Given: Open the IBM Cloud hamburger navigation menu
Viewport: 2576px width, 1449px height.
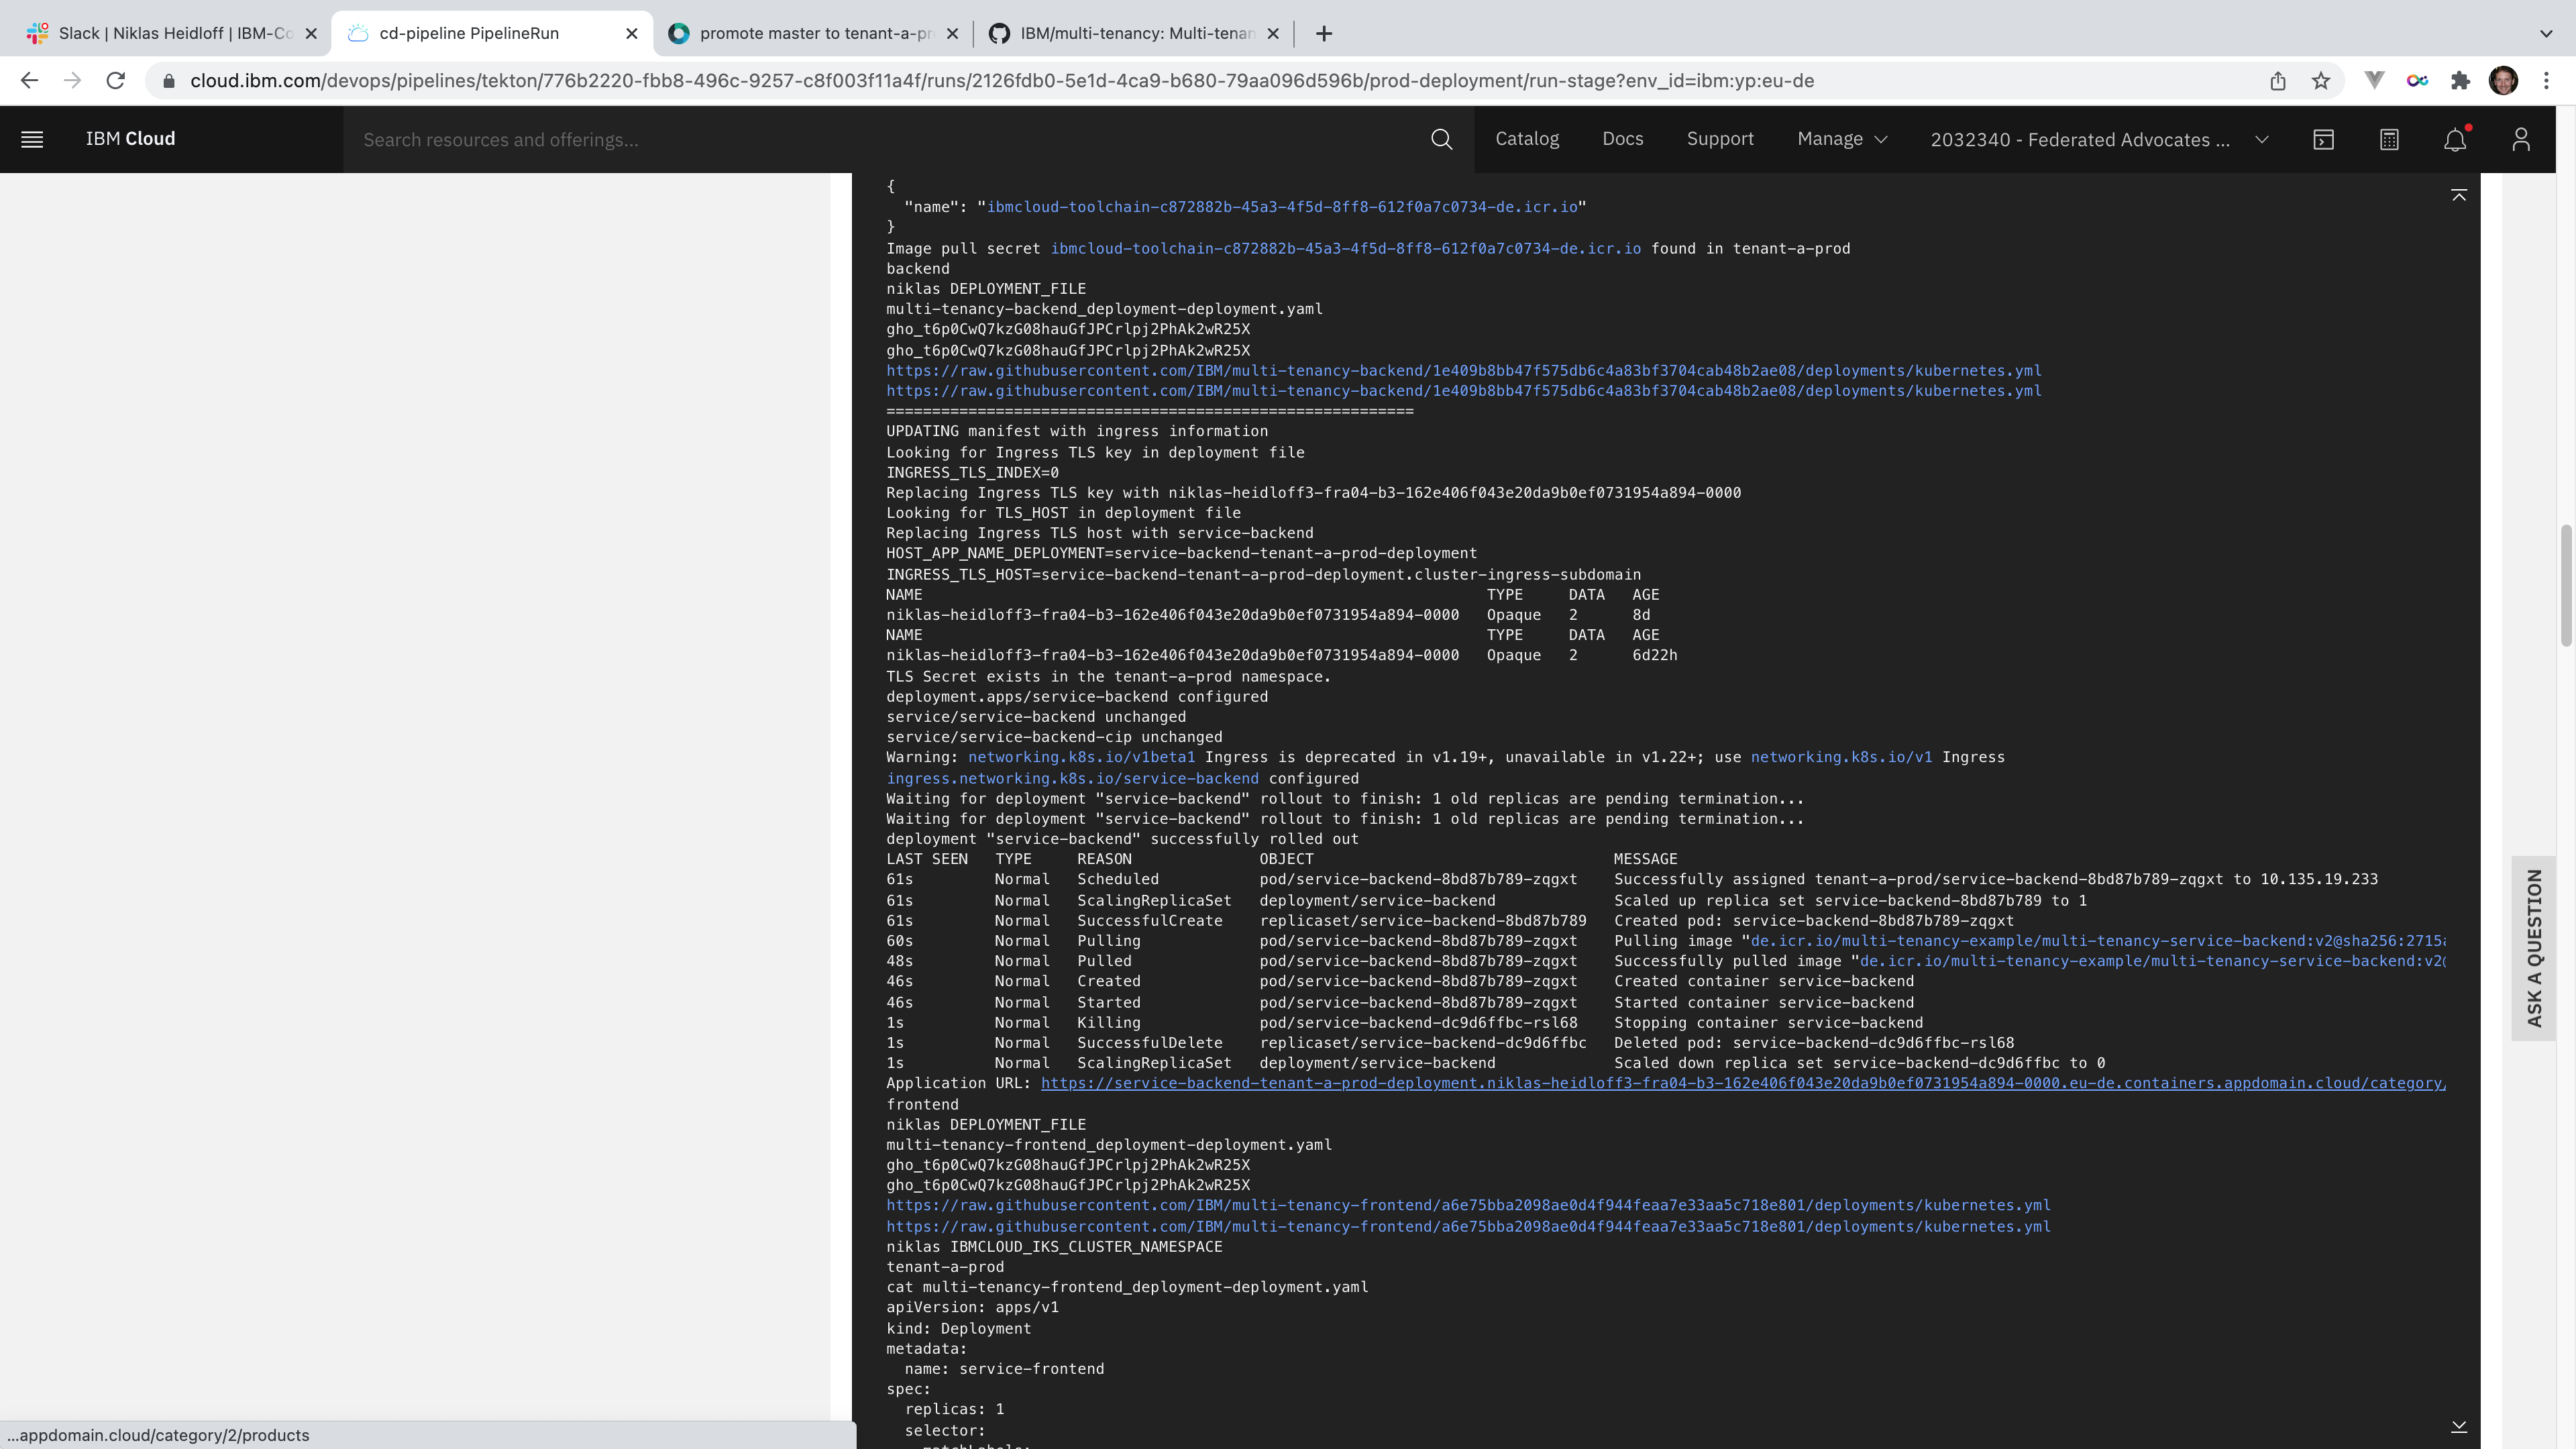Looking at the screenshot, I should (x=32, y=139).
